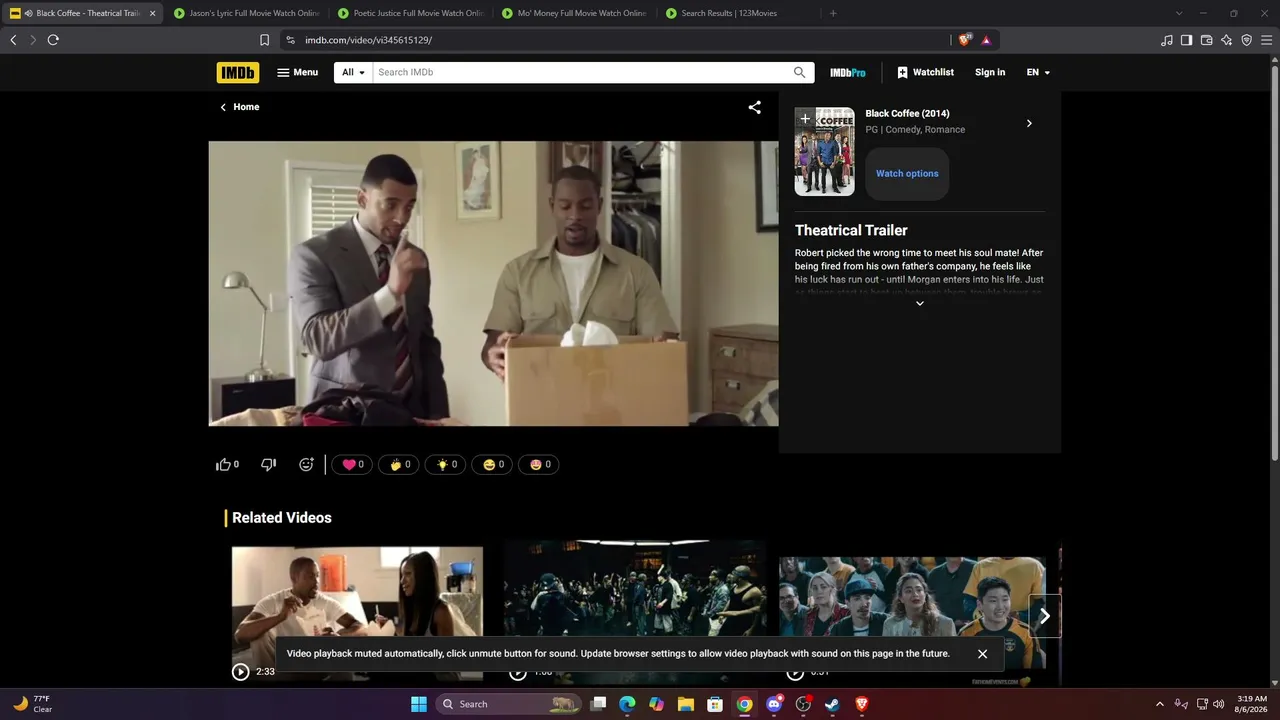Open the tab search dropdown arrow
The width and height of the screenshot is (1280, 720).
(x=1179, y=13)
